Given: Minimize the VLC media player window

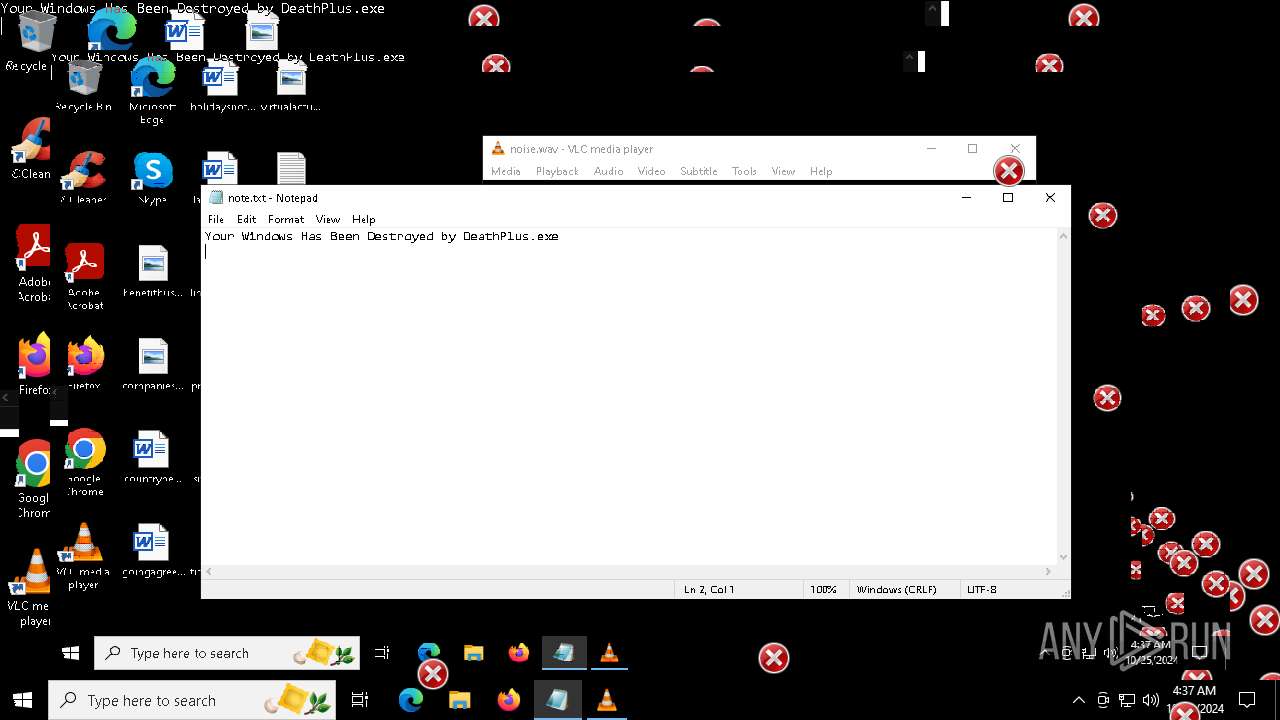Looking at the screenshot, I should tap(931, 148).
